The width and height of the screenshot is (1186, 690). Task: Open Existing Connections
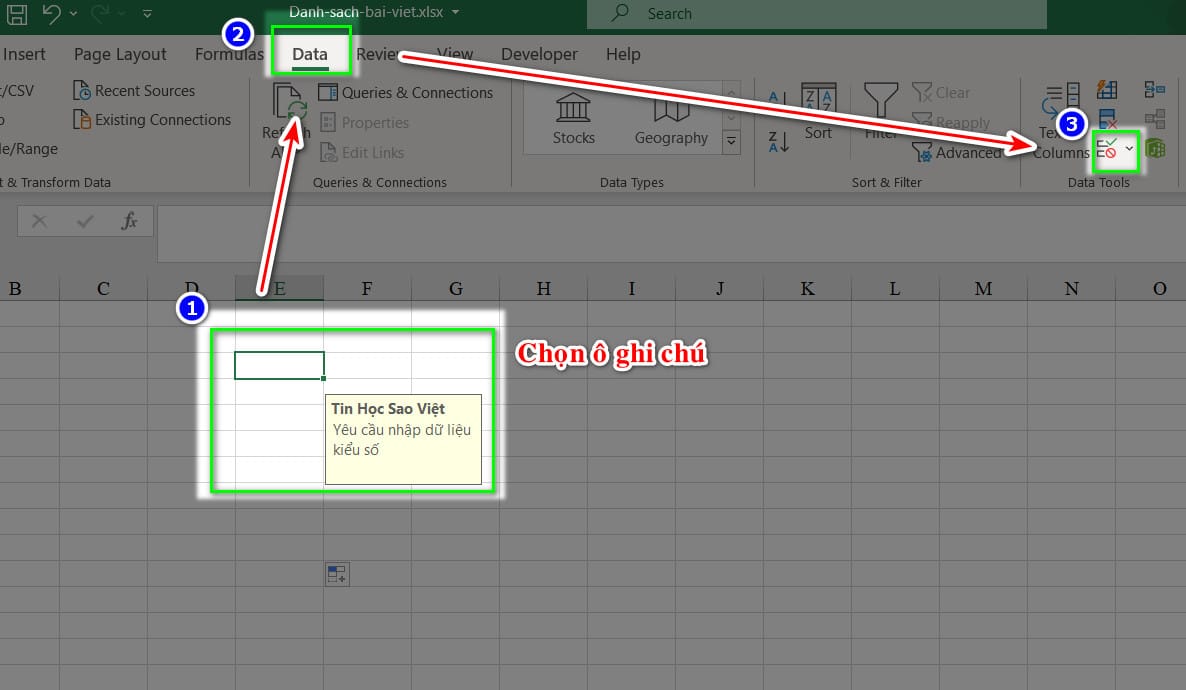(151, 120)
